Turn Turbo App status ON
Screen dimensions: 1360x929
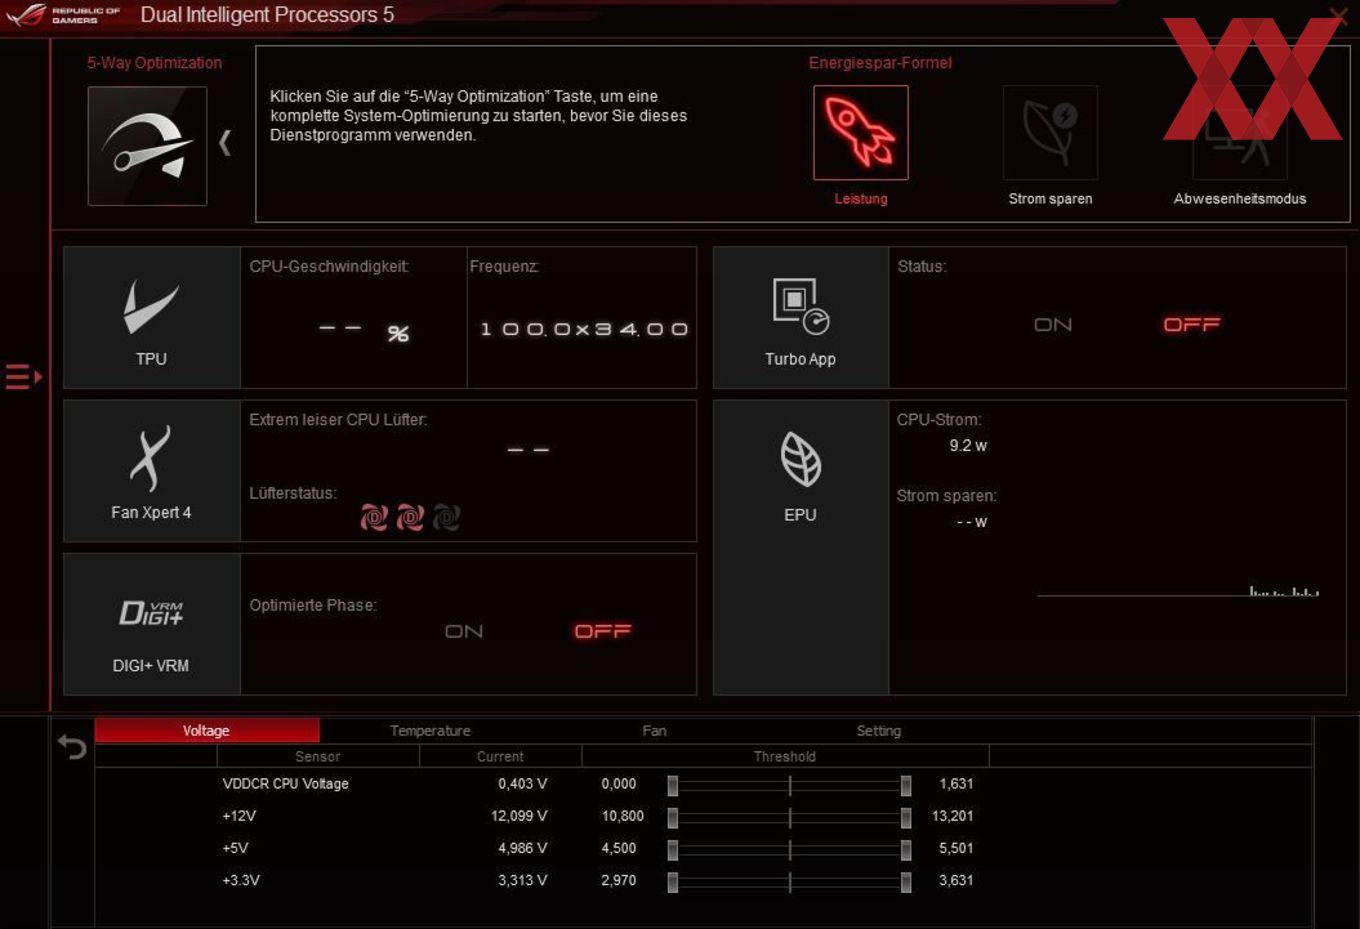[x=1053, y=325]
